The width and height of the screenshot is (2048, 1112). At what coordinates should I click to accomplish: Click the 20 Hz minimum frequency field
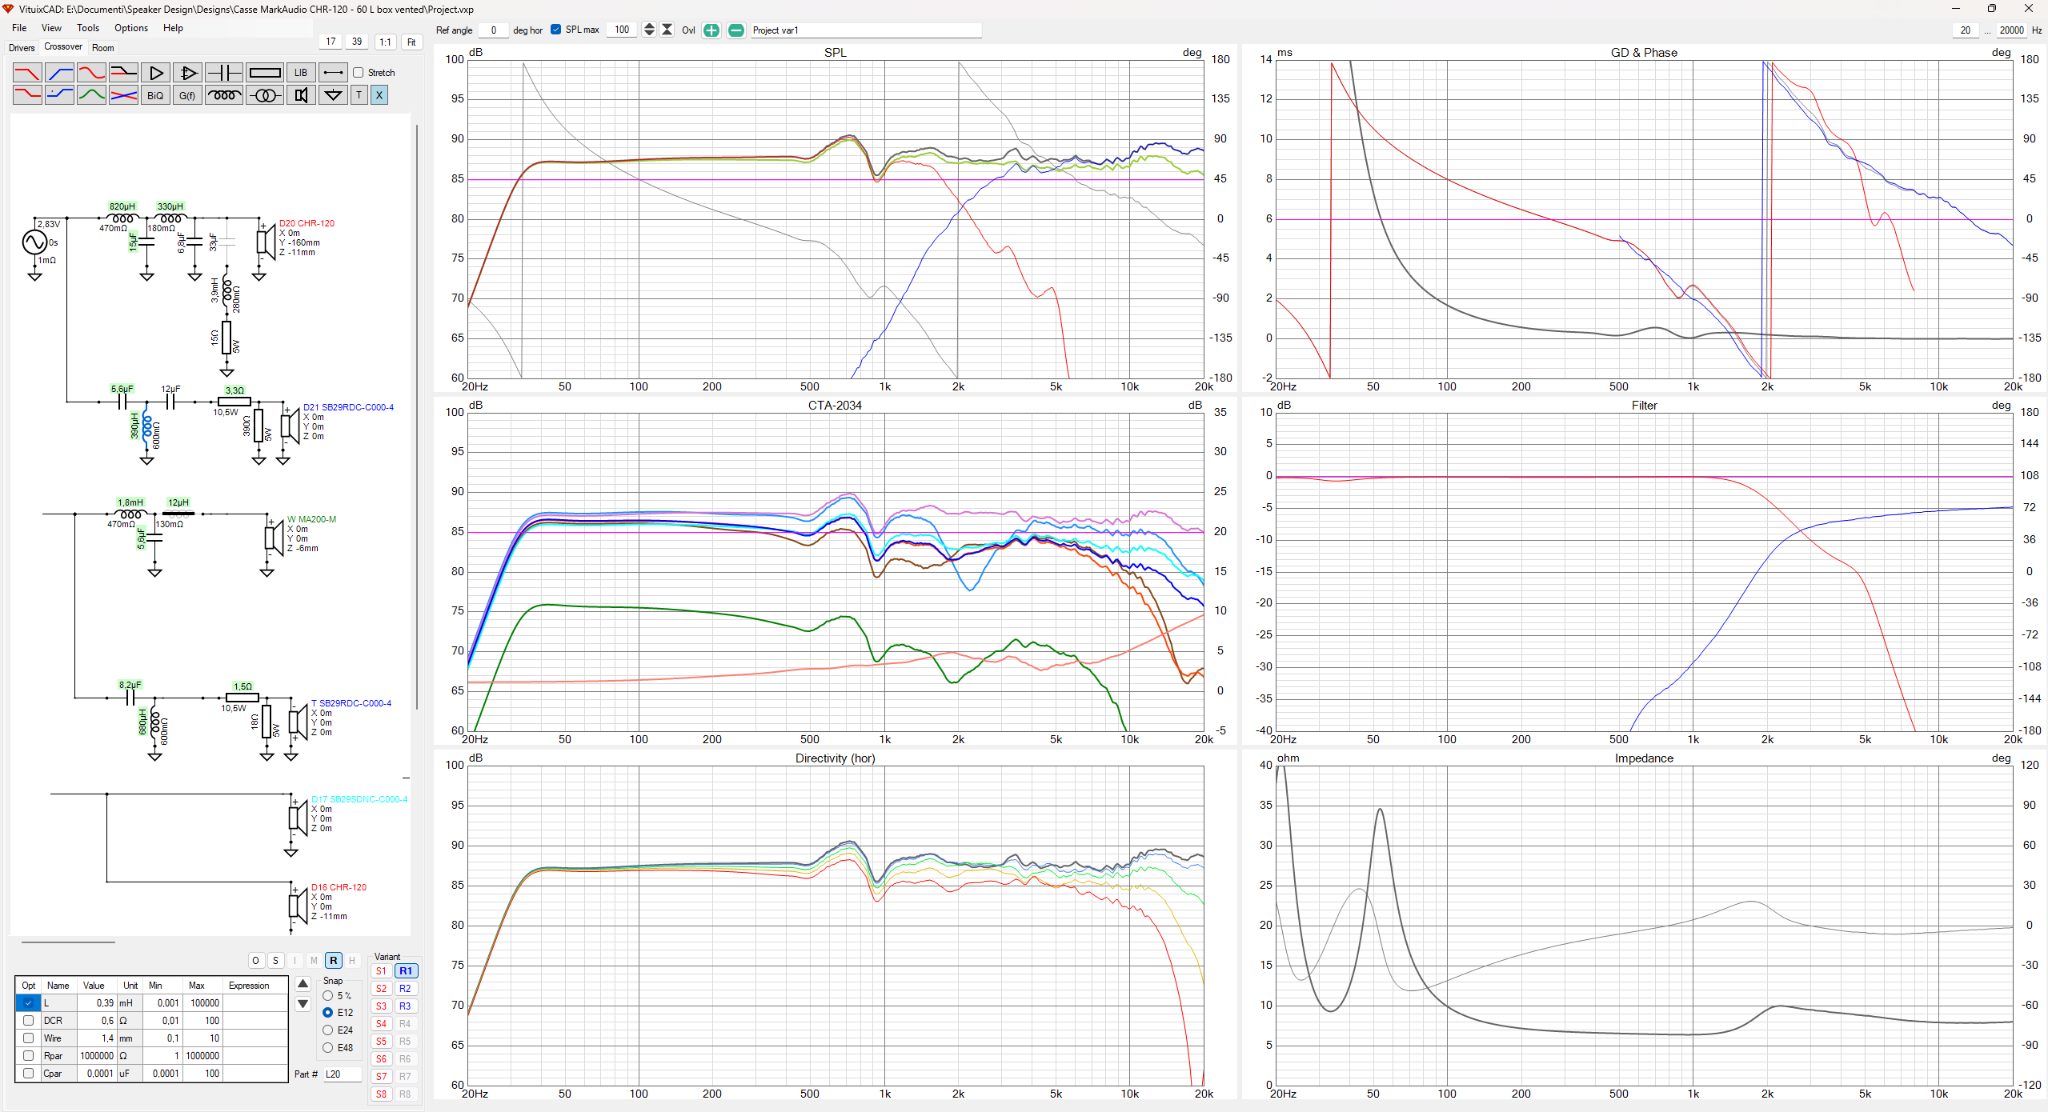click(x=1965, y=30)
